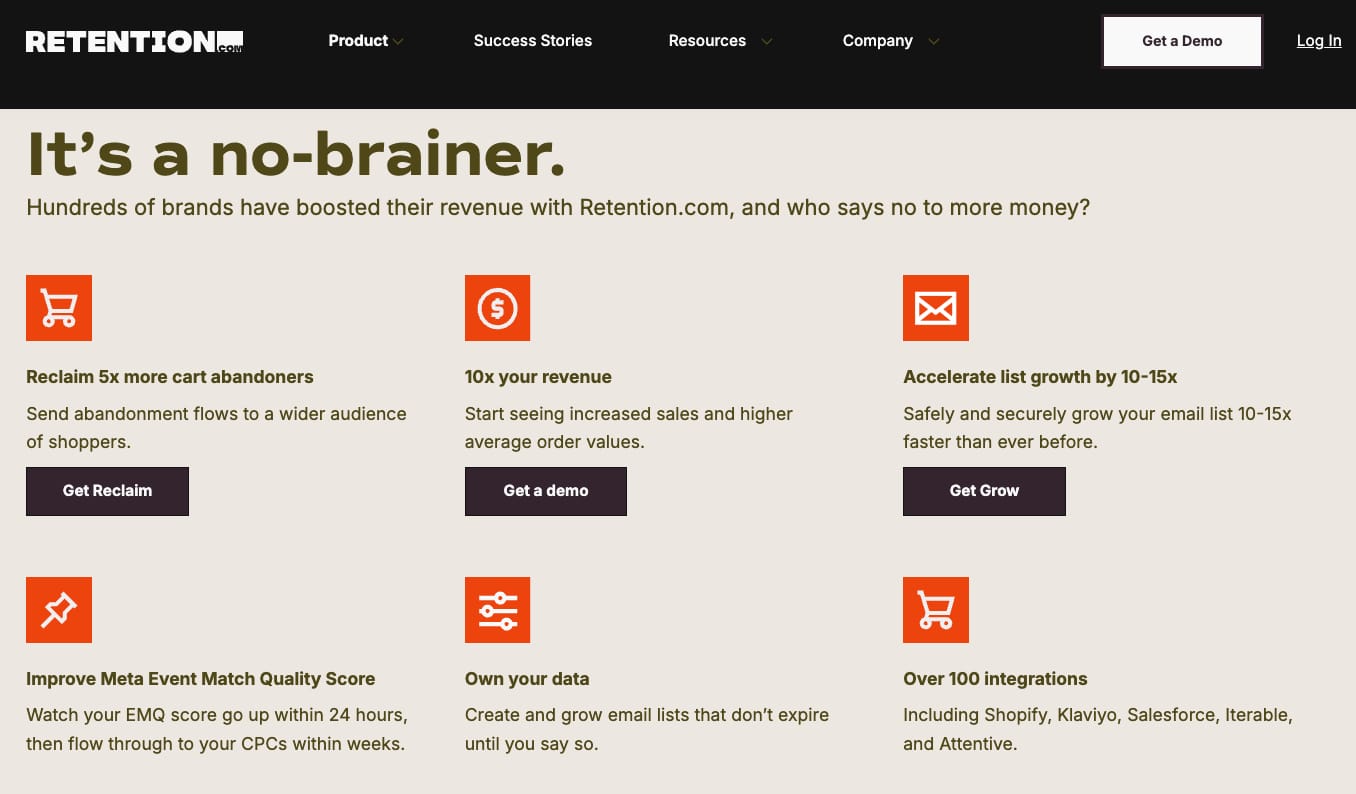Click the pushpin icon for Meta Event Match
1356x794 pixels.
(59, 610)
